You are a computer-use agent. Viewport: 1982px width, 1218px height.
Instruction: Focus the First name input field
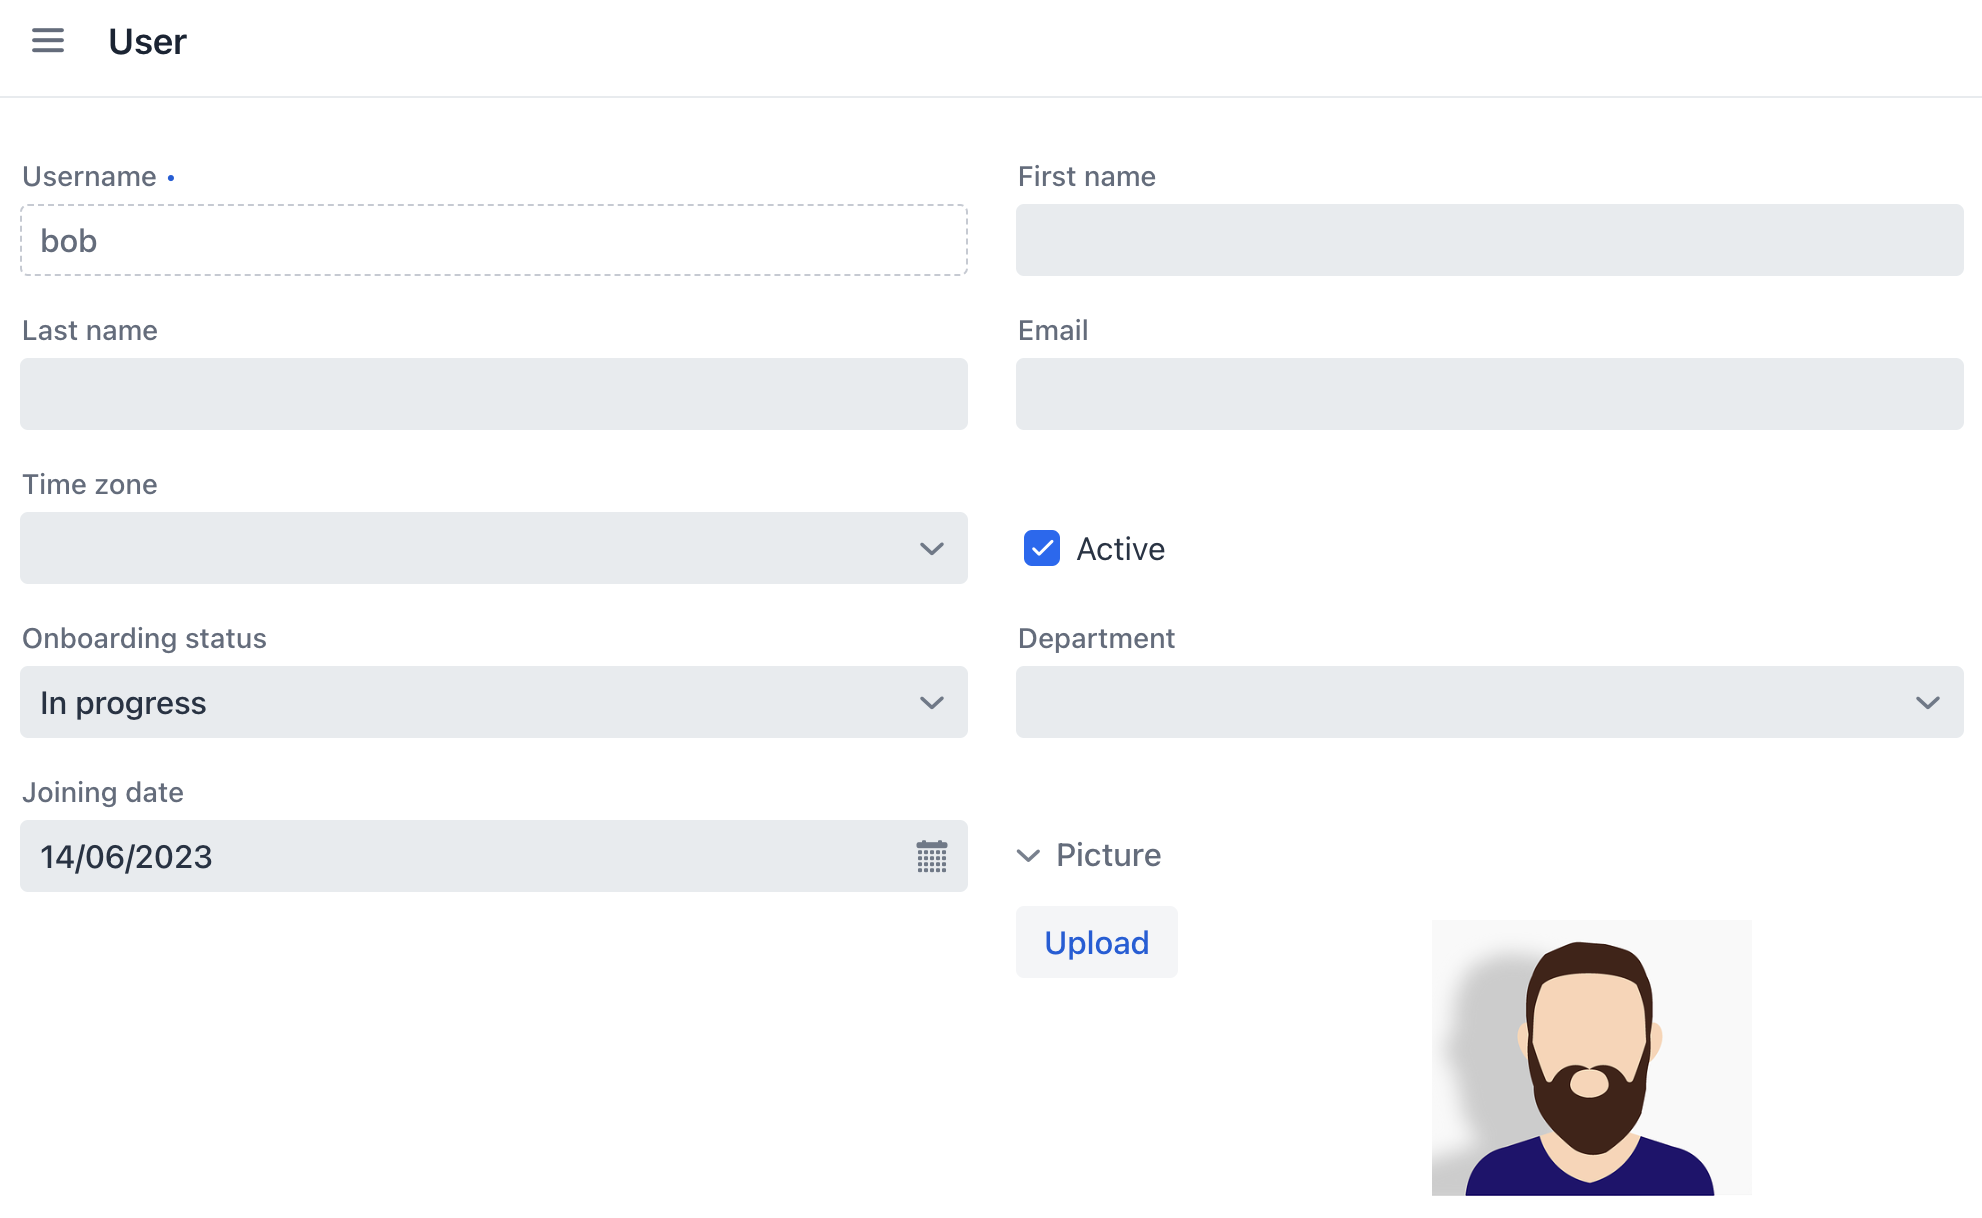coord(1489,241)
